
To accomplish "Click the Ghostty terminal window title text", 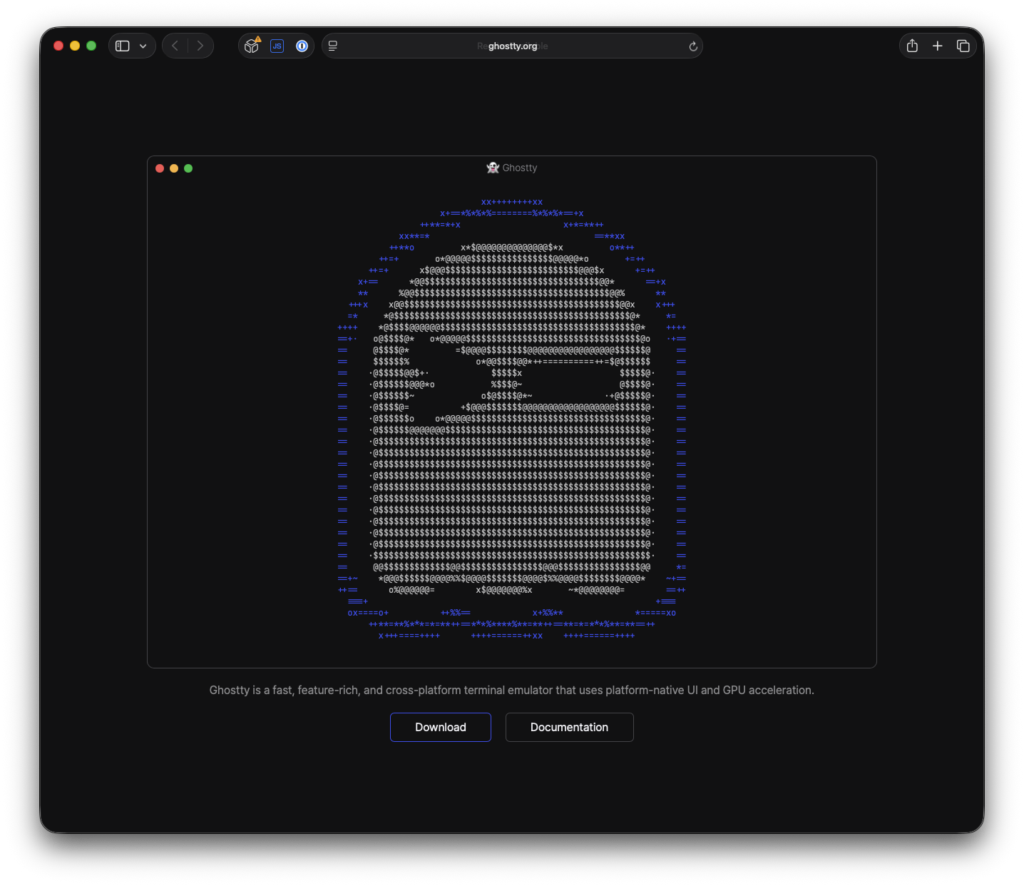I will 520,168.
